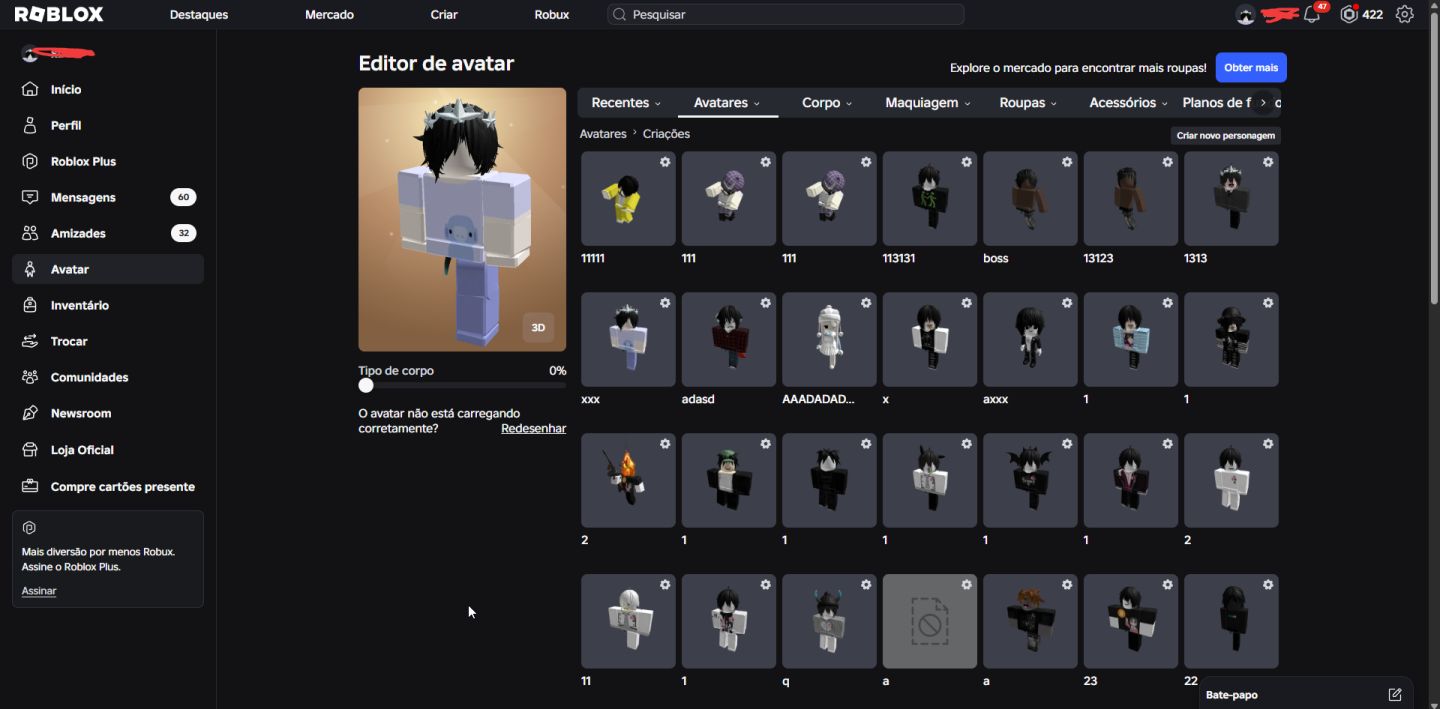Click Criar novo personagem button
The width and height of the screenshot is (1440, 709).
click(1226, 135)
